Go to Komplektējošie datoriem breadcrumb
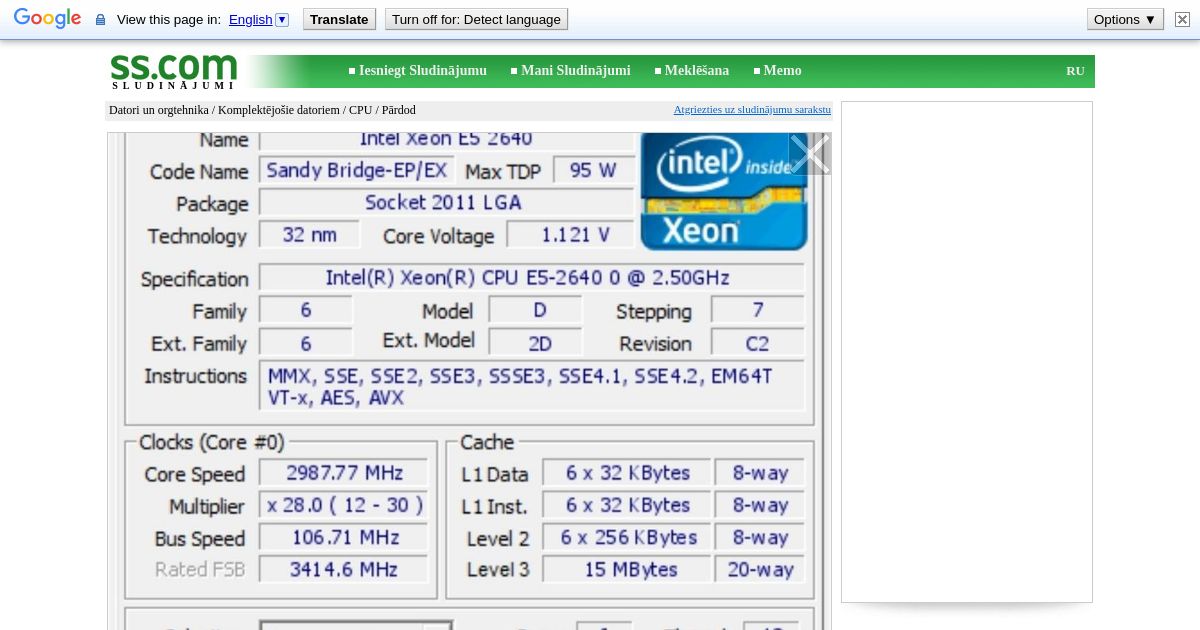Viewport: 1200px width, 630px height. 279,110
